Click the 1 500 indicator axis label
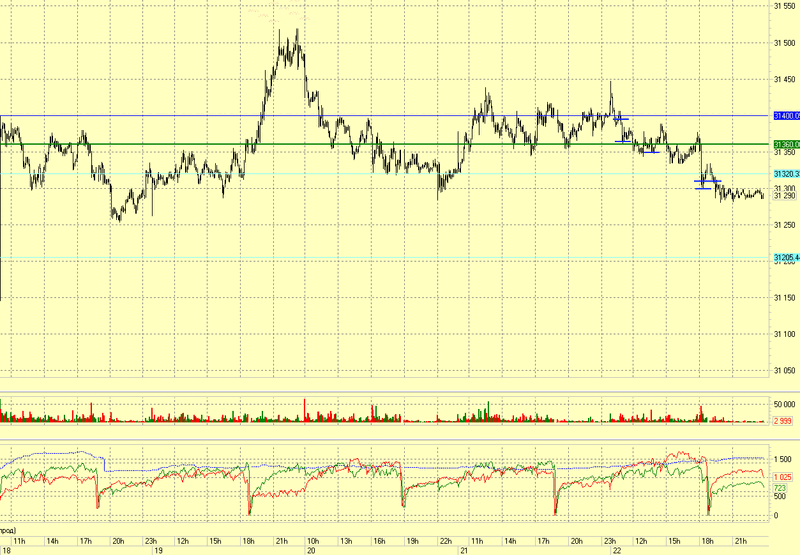The image size is (800, 555). point(783,460)
